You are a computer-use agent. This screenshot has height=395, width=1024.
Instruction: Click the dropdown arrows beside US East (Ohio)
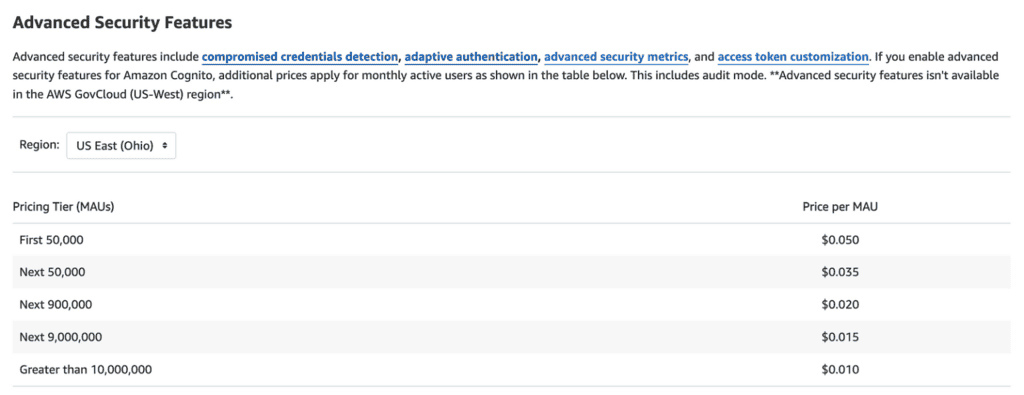(x=165, y=146)
